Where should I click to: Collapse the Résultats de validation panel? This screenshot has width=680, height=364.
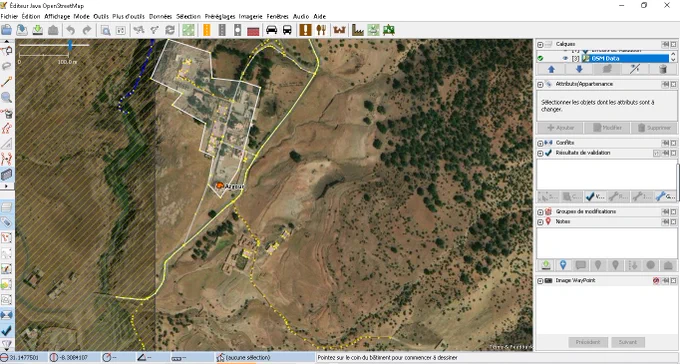tap(540, 153)
